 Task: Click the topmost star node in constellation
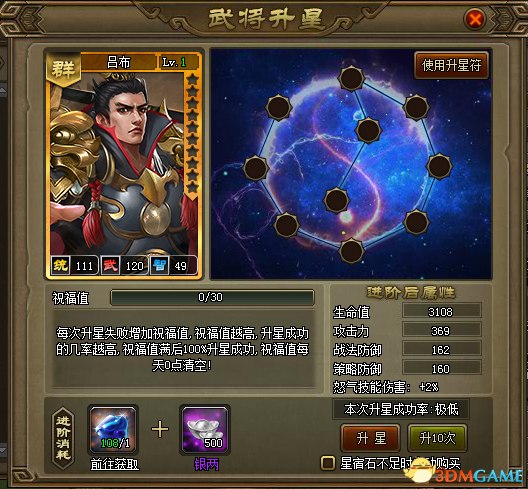pos(351,78)
